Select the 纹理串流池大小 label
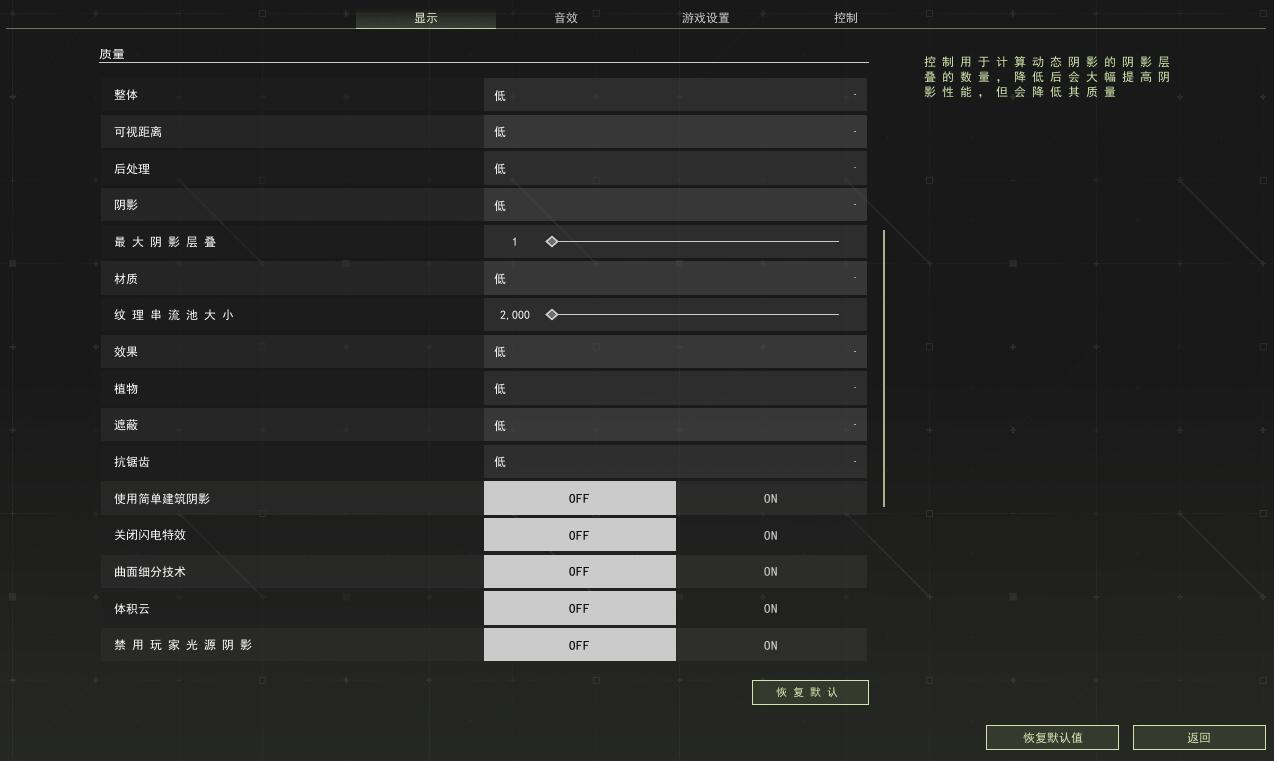Viewport: 1274px width, 761px height. click(174, 315)
